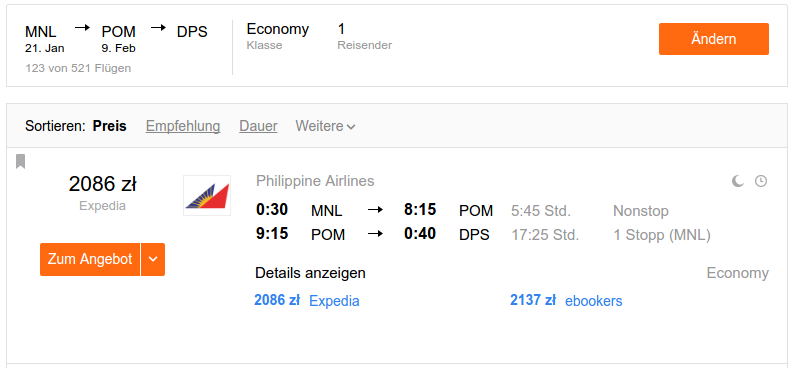
Task: Sort results by Empfehlung
Action: (x=183, y=126)
